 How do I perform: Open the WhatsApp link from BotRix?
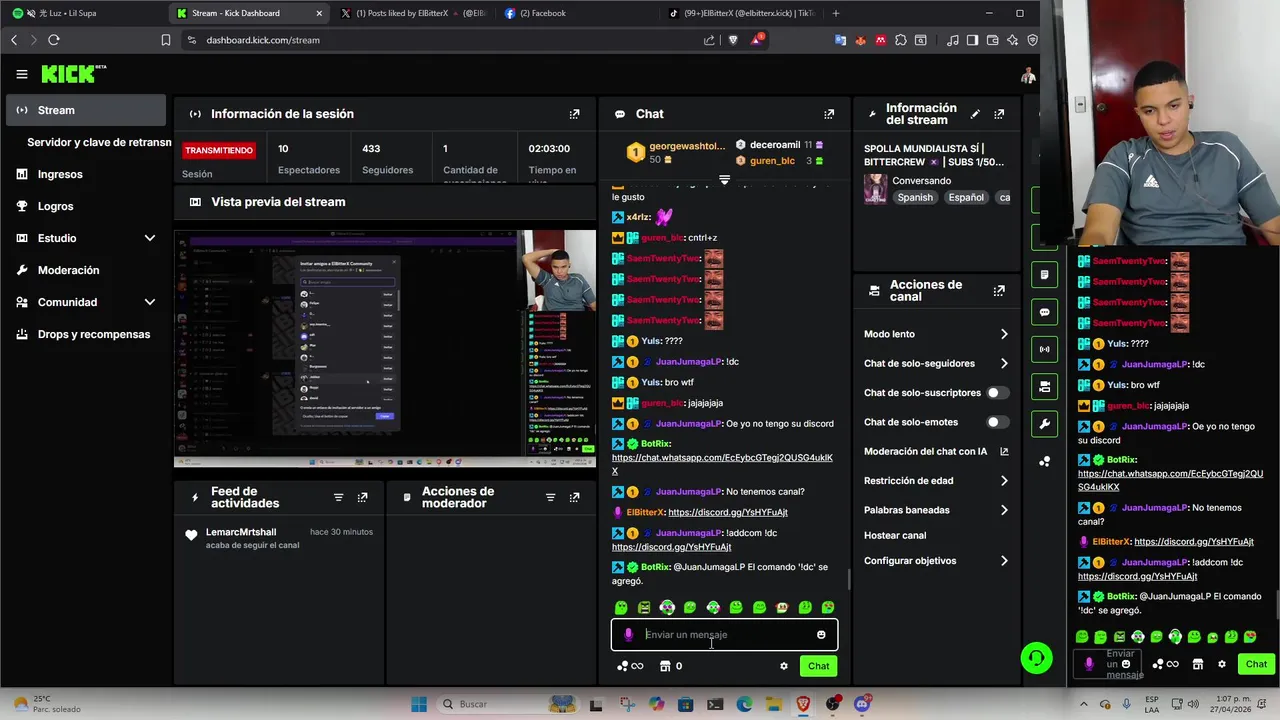pos(722,464)
